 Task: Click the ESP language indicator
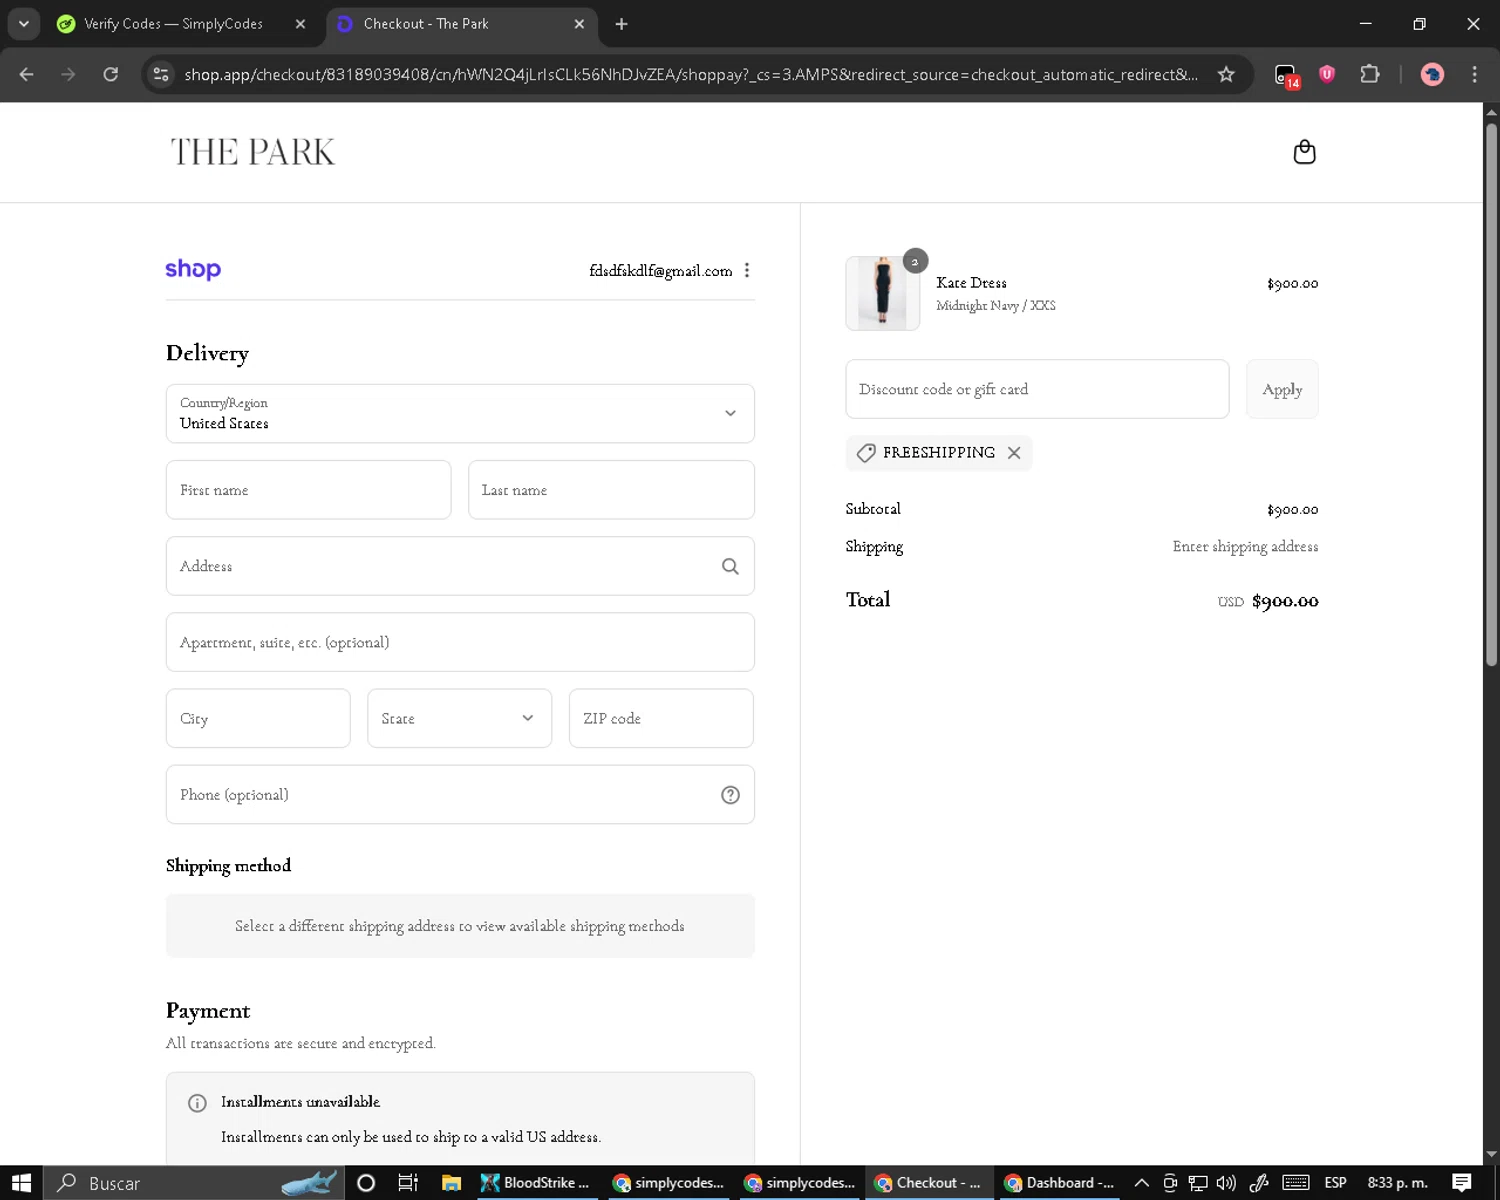pyautogui.click(x=1335, y=1183)
